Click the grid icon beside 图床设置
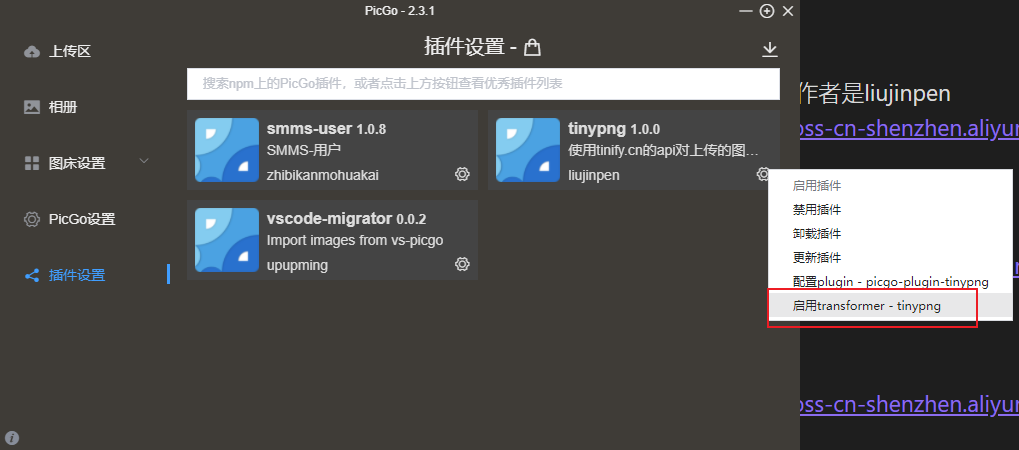 click(x=32, y=163)
